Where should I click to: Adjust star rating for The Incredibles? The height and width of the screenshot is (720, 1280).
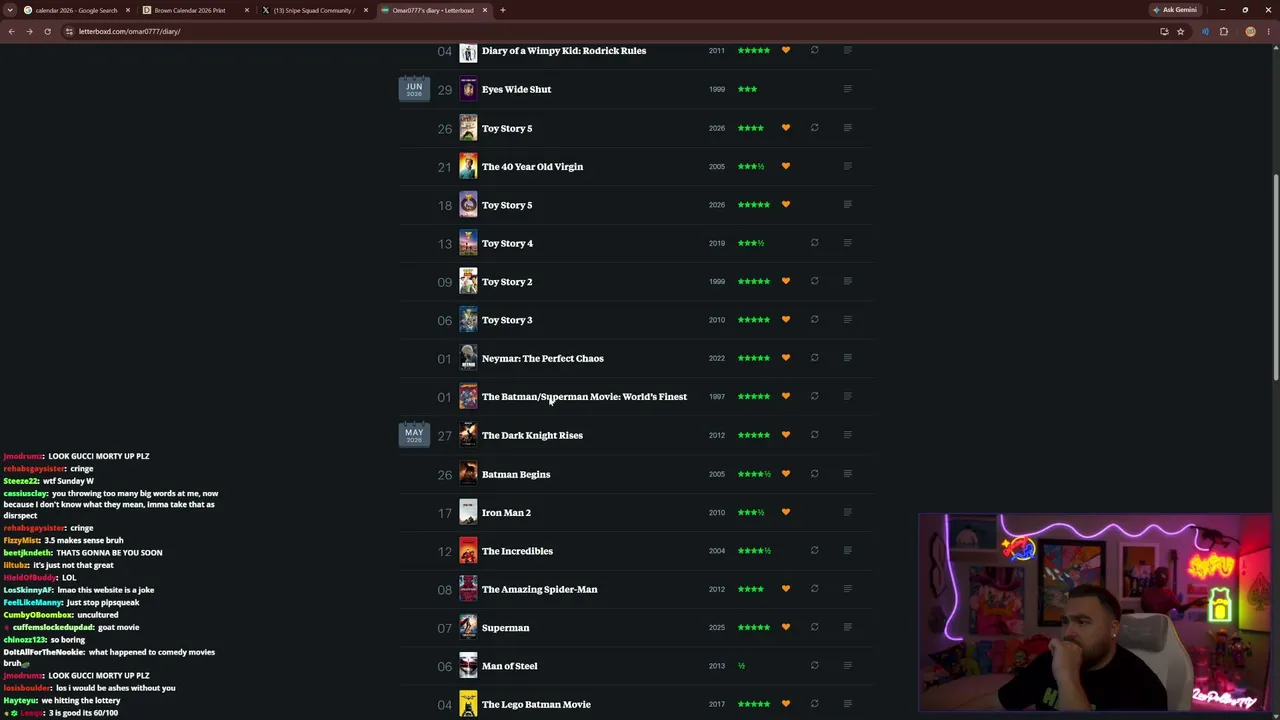754,551
